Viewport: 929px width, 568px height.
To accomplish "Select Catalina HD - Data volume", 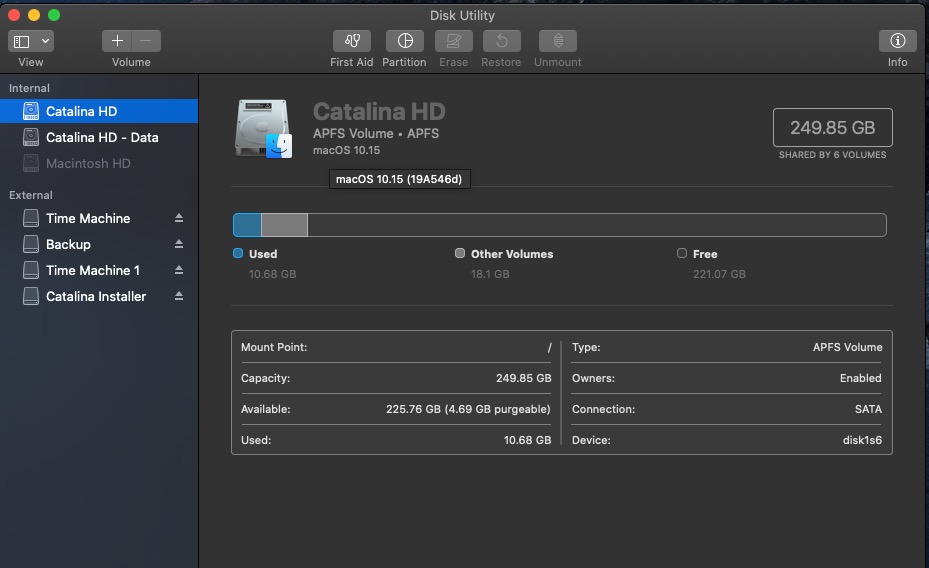I will pos(99,137).
